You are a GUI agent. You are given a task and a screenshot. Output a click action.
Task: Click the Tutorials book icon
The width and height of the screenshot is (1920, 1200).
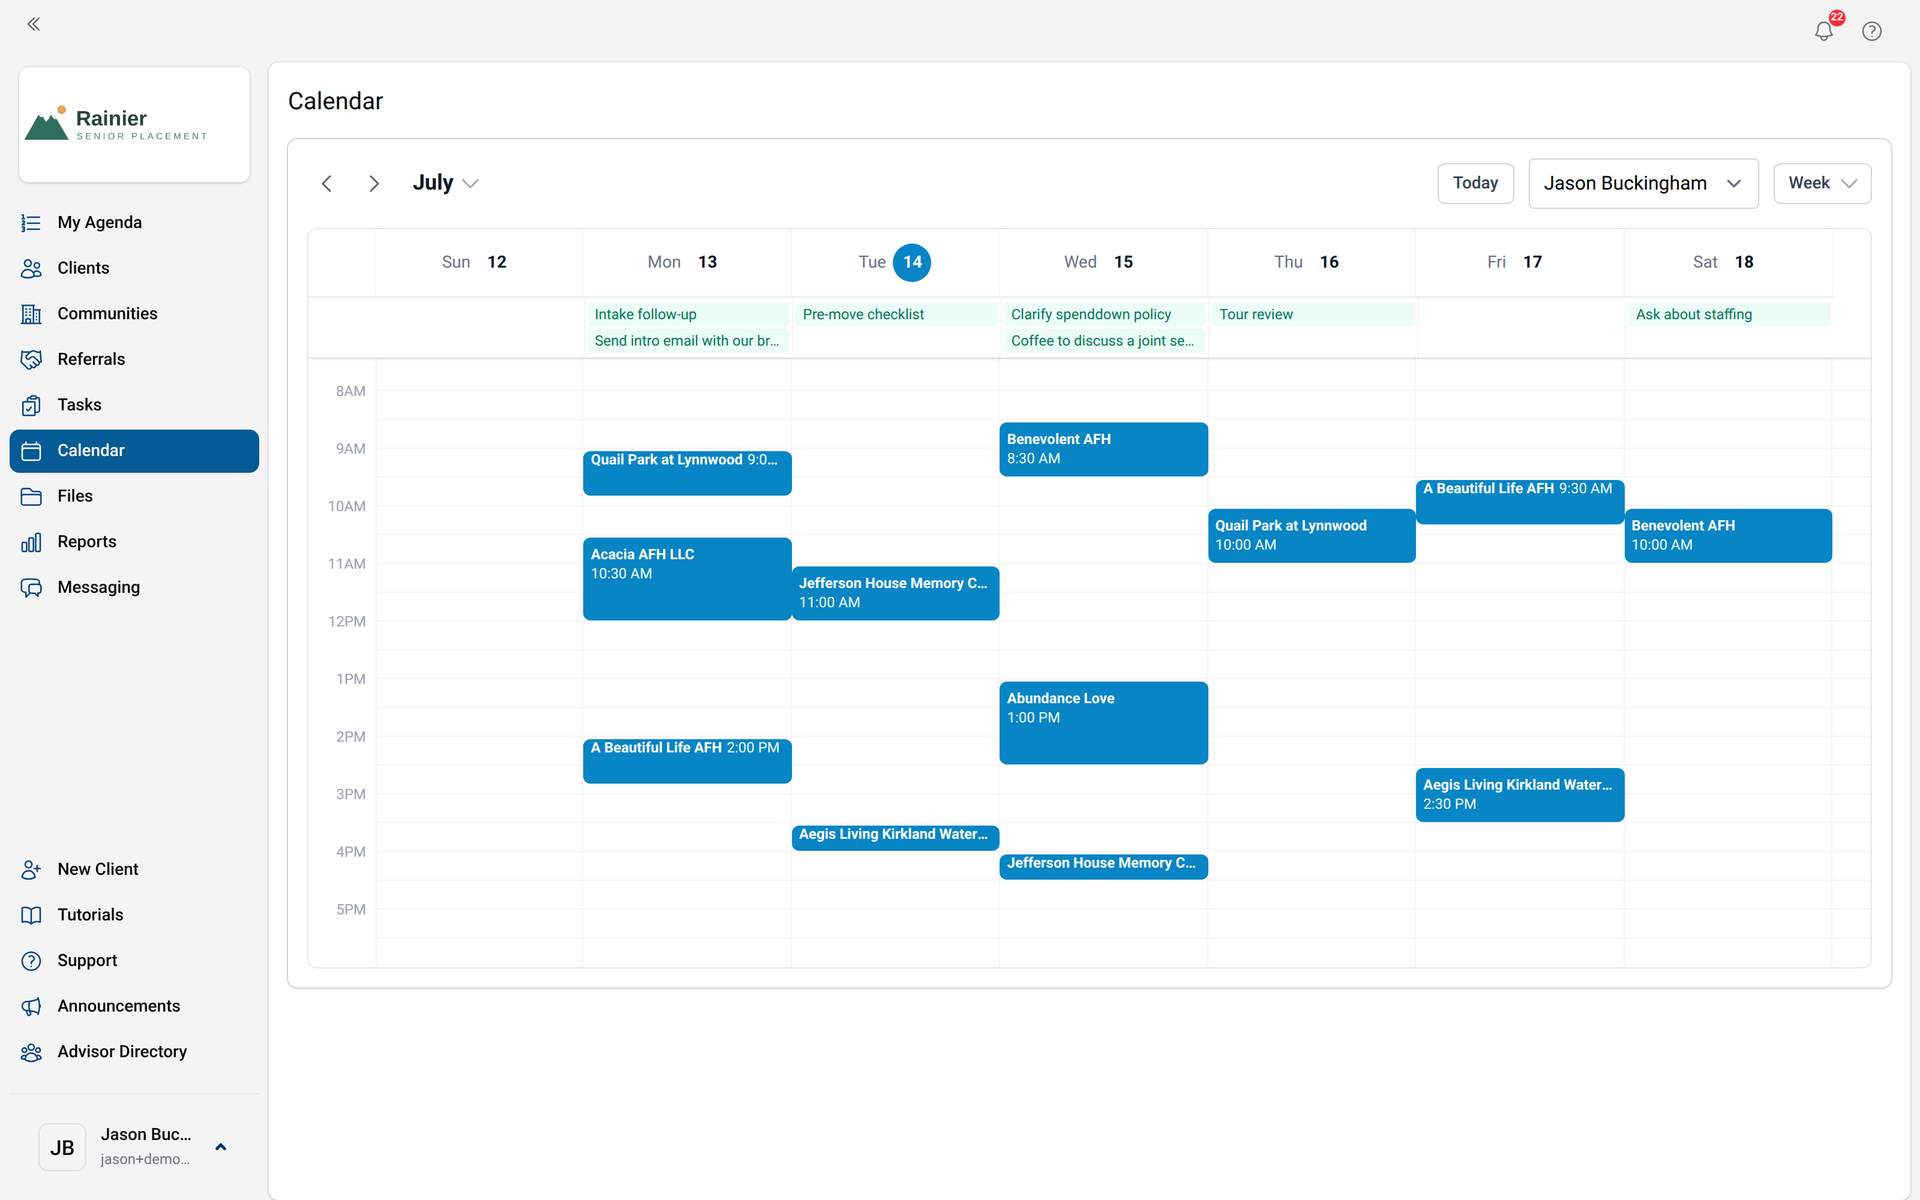point(31,915)
